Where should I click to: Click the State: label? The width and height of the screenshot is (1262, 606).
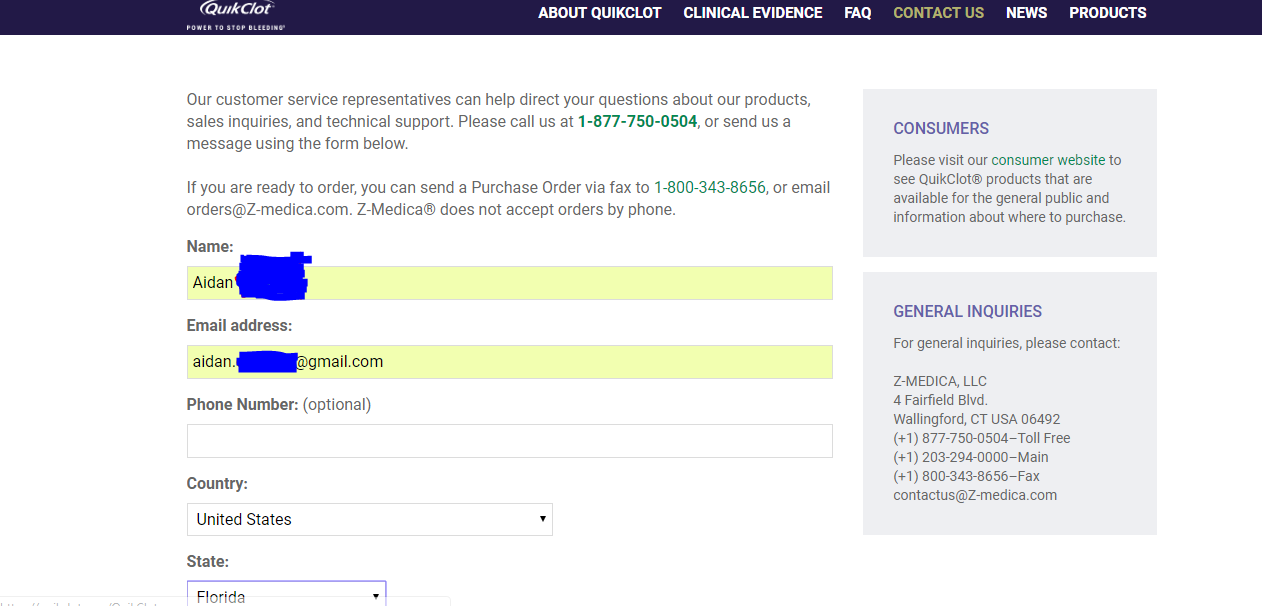click(208, 562)
